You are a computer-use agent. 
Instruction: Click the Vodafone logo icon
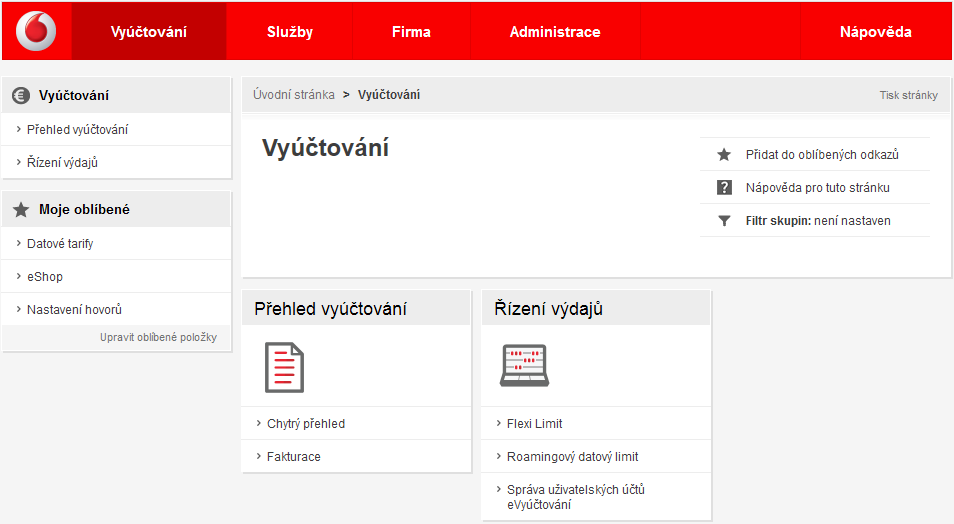coord(36,31)
